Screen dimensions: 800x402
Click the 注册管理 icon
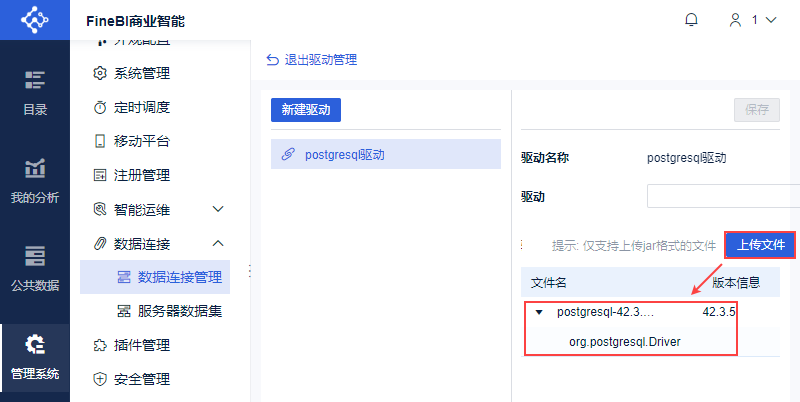pyautogui.click(x=100, y=175)
